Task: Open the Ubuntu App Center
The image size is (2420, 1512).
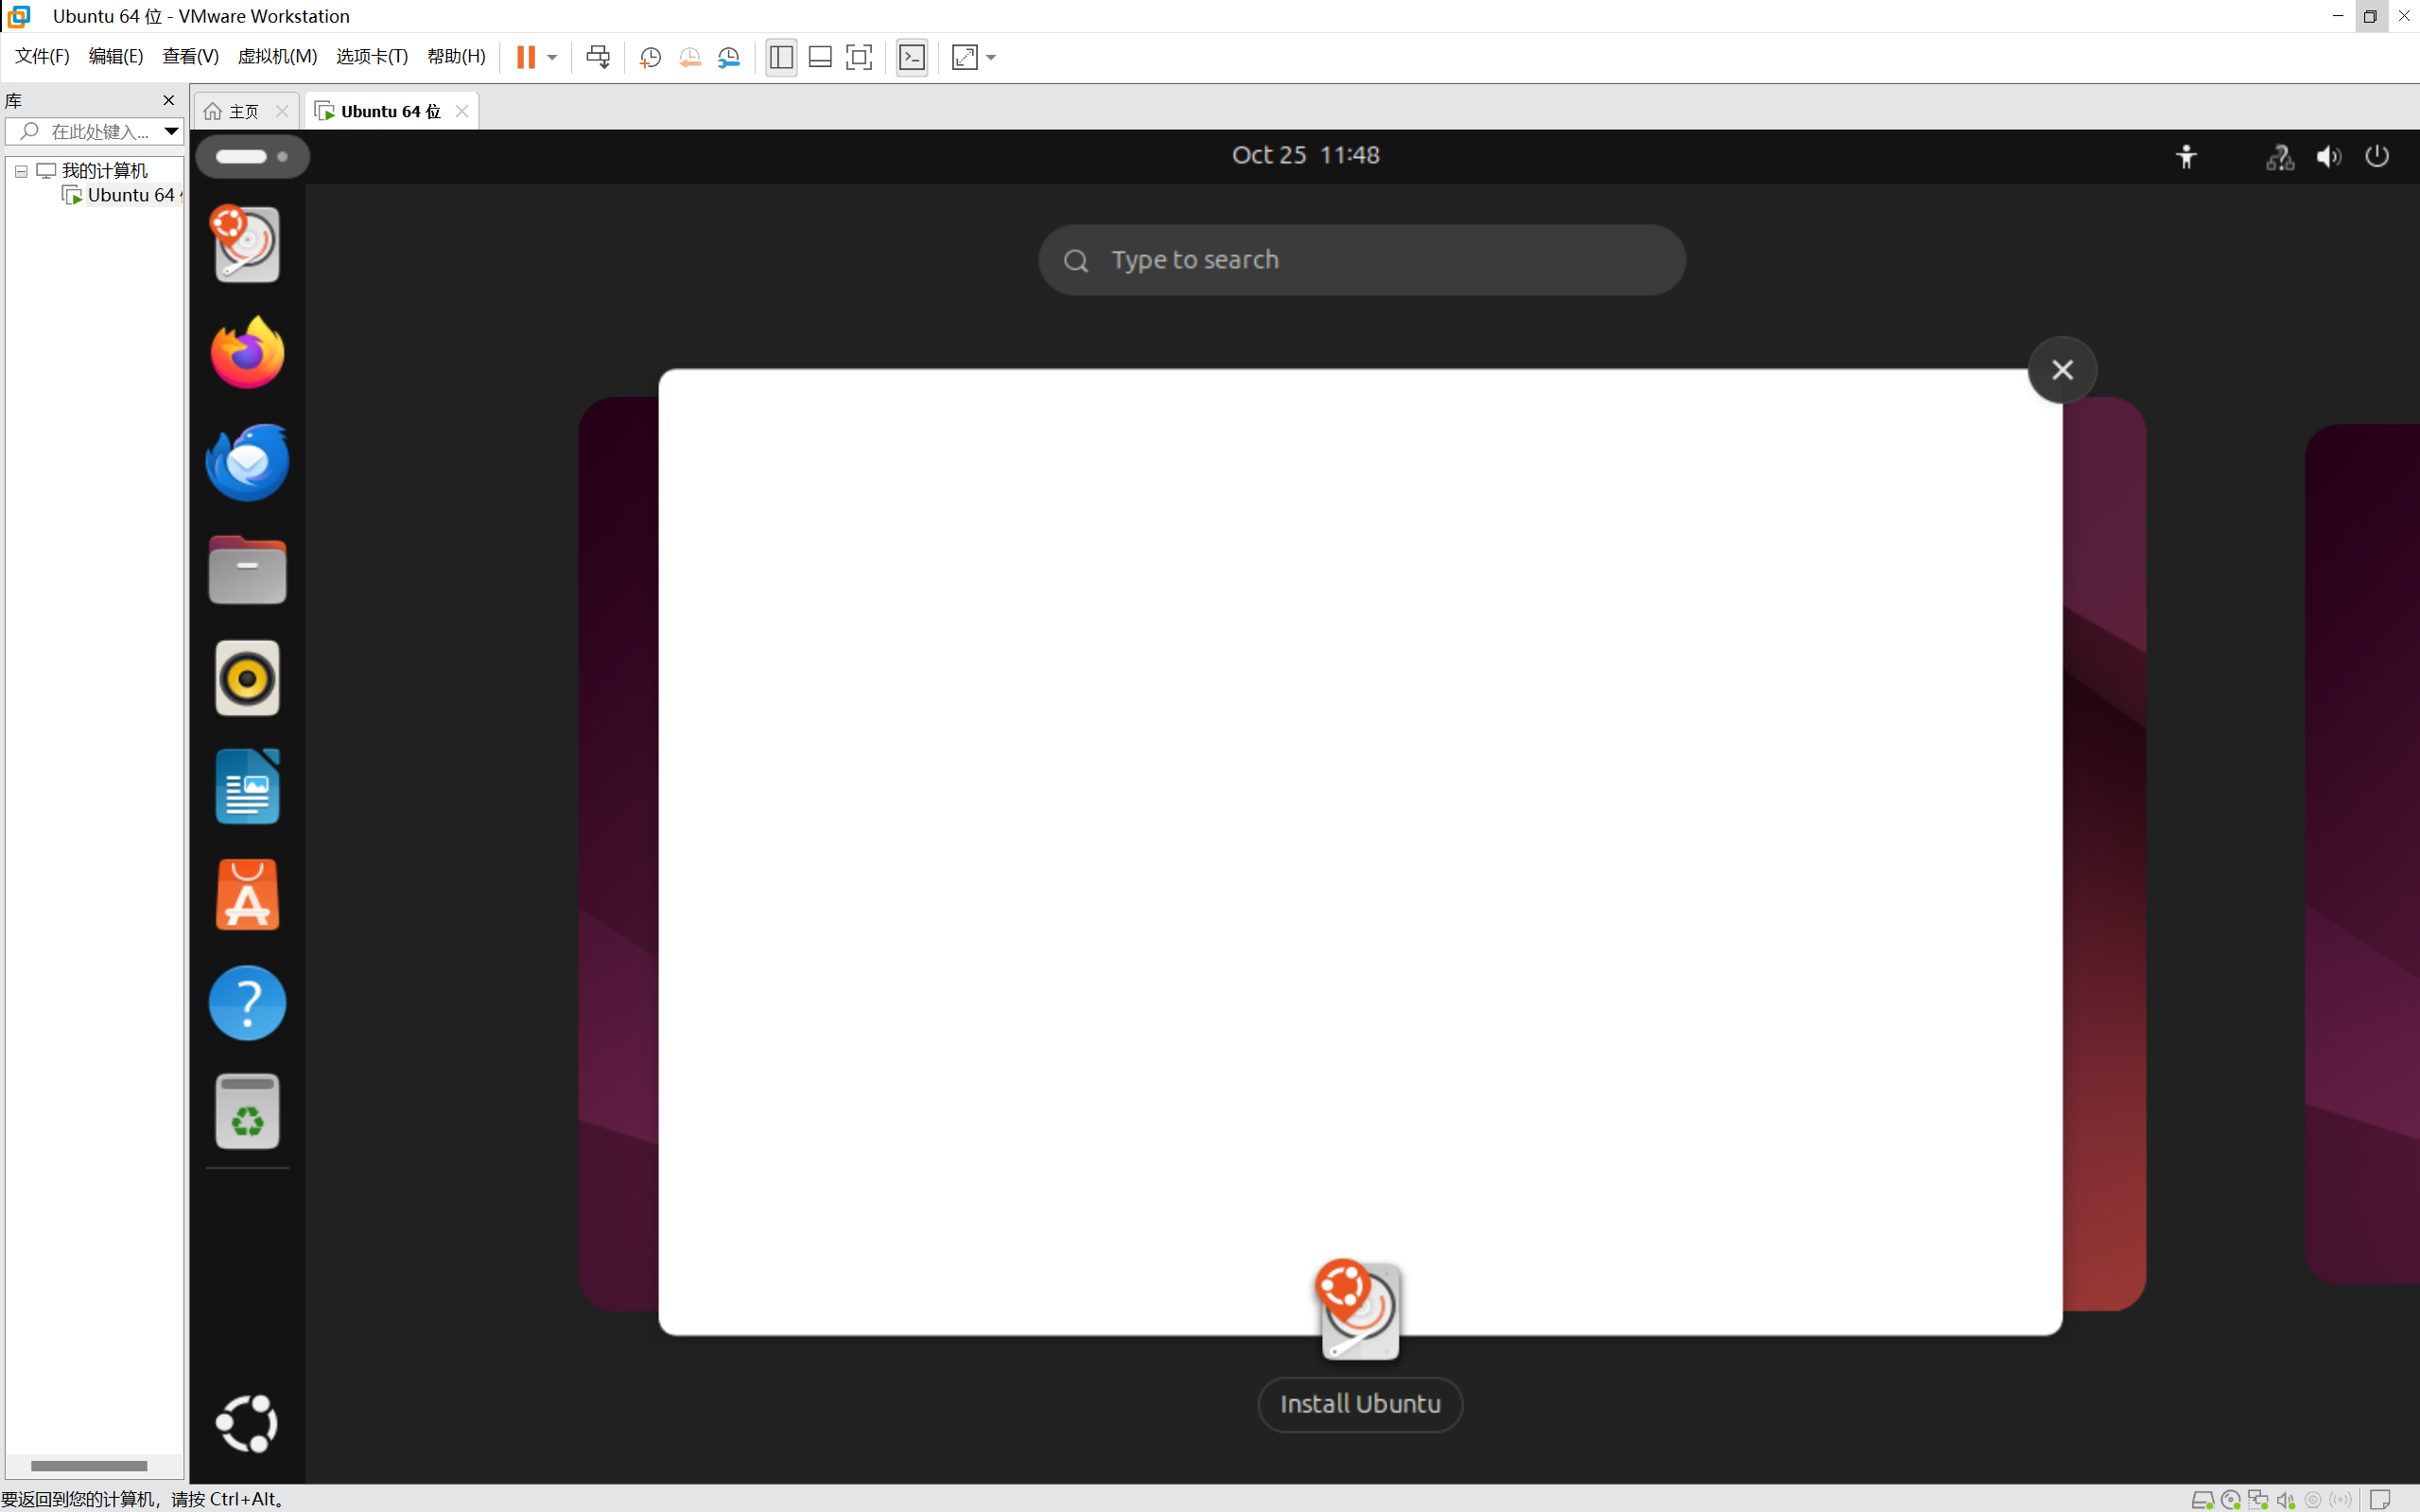Action: click(x=247, y=894)
